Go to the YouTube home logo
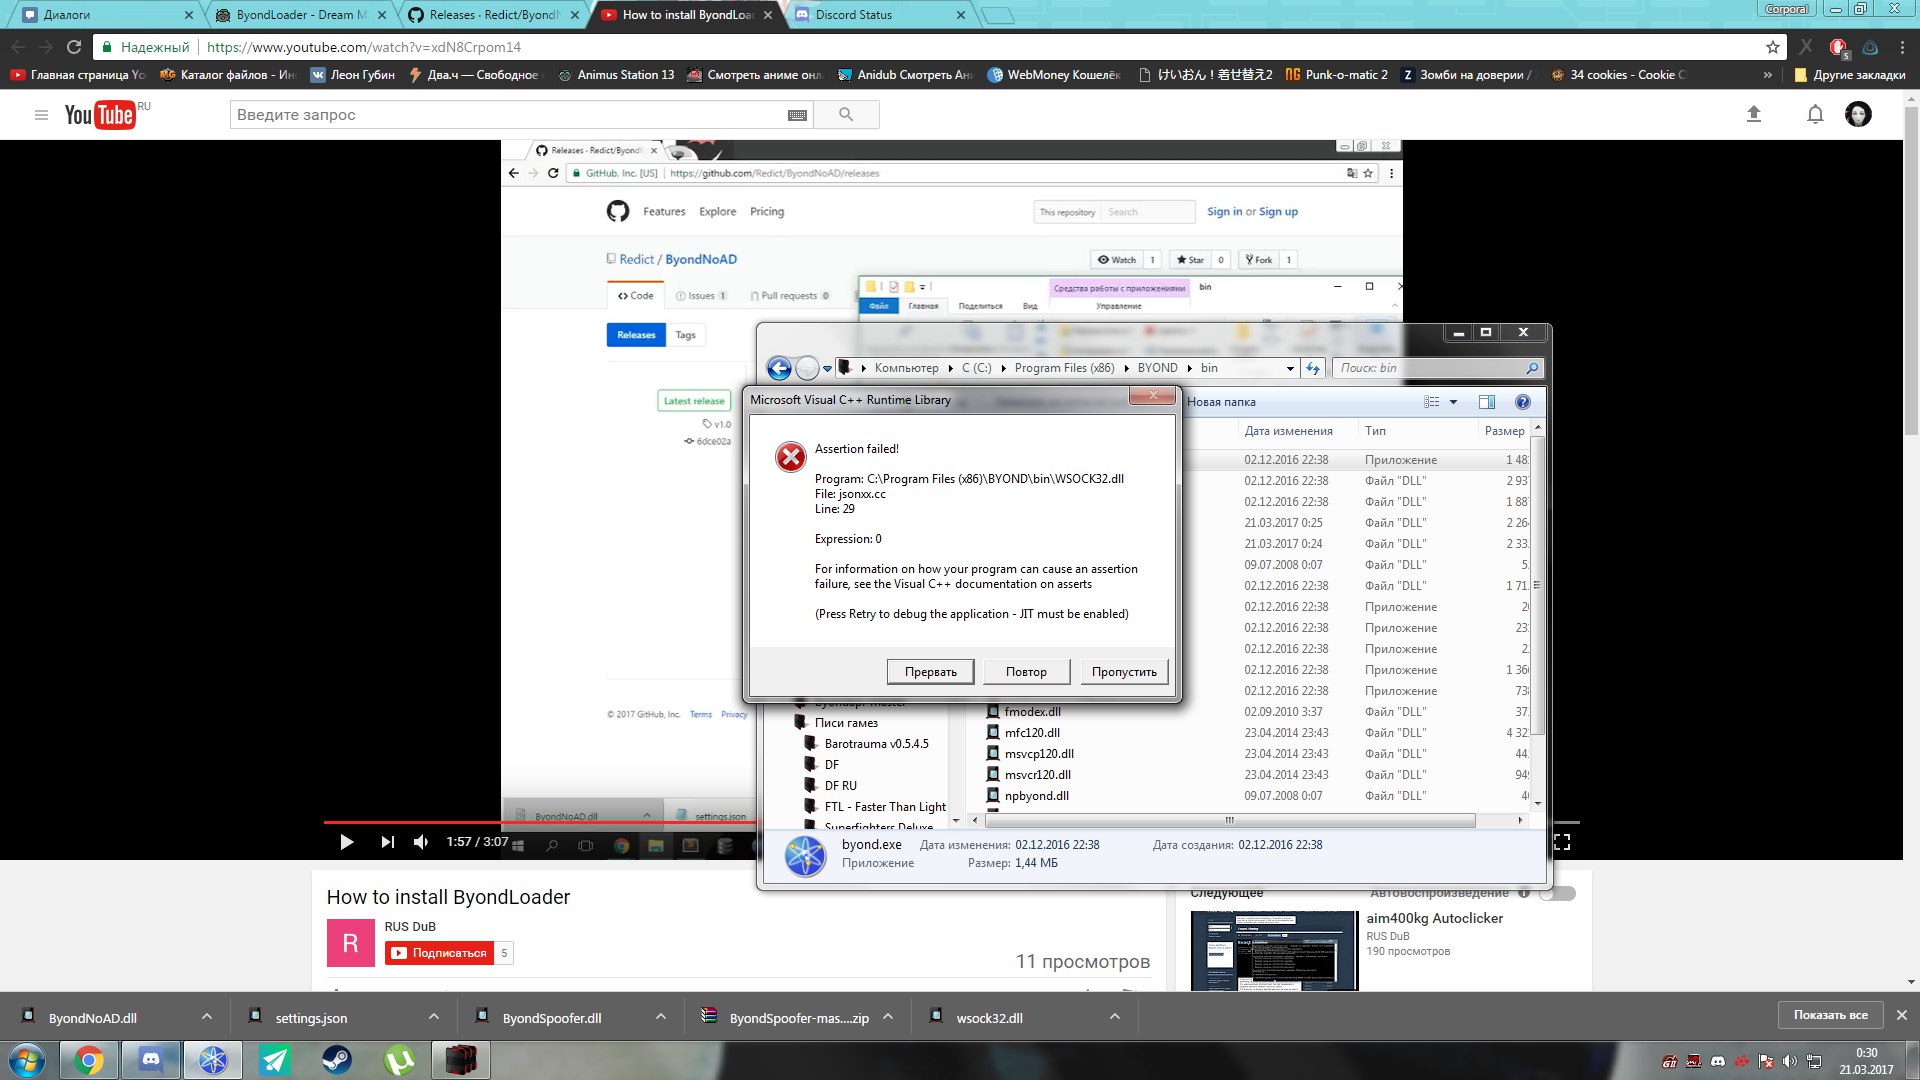 pos(100,115)
